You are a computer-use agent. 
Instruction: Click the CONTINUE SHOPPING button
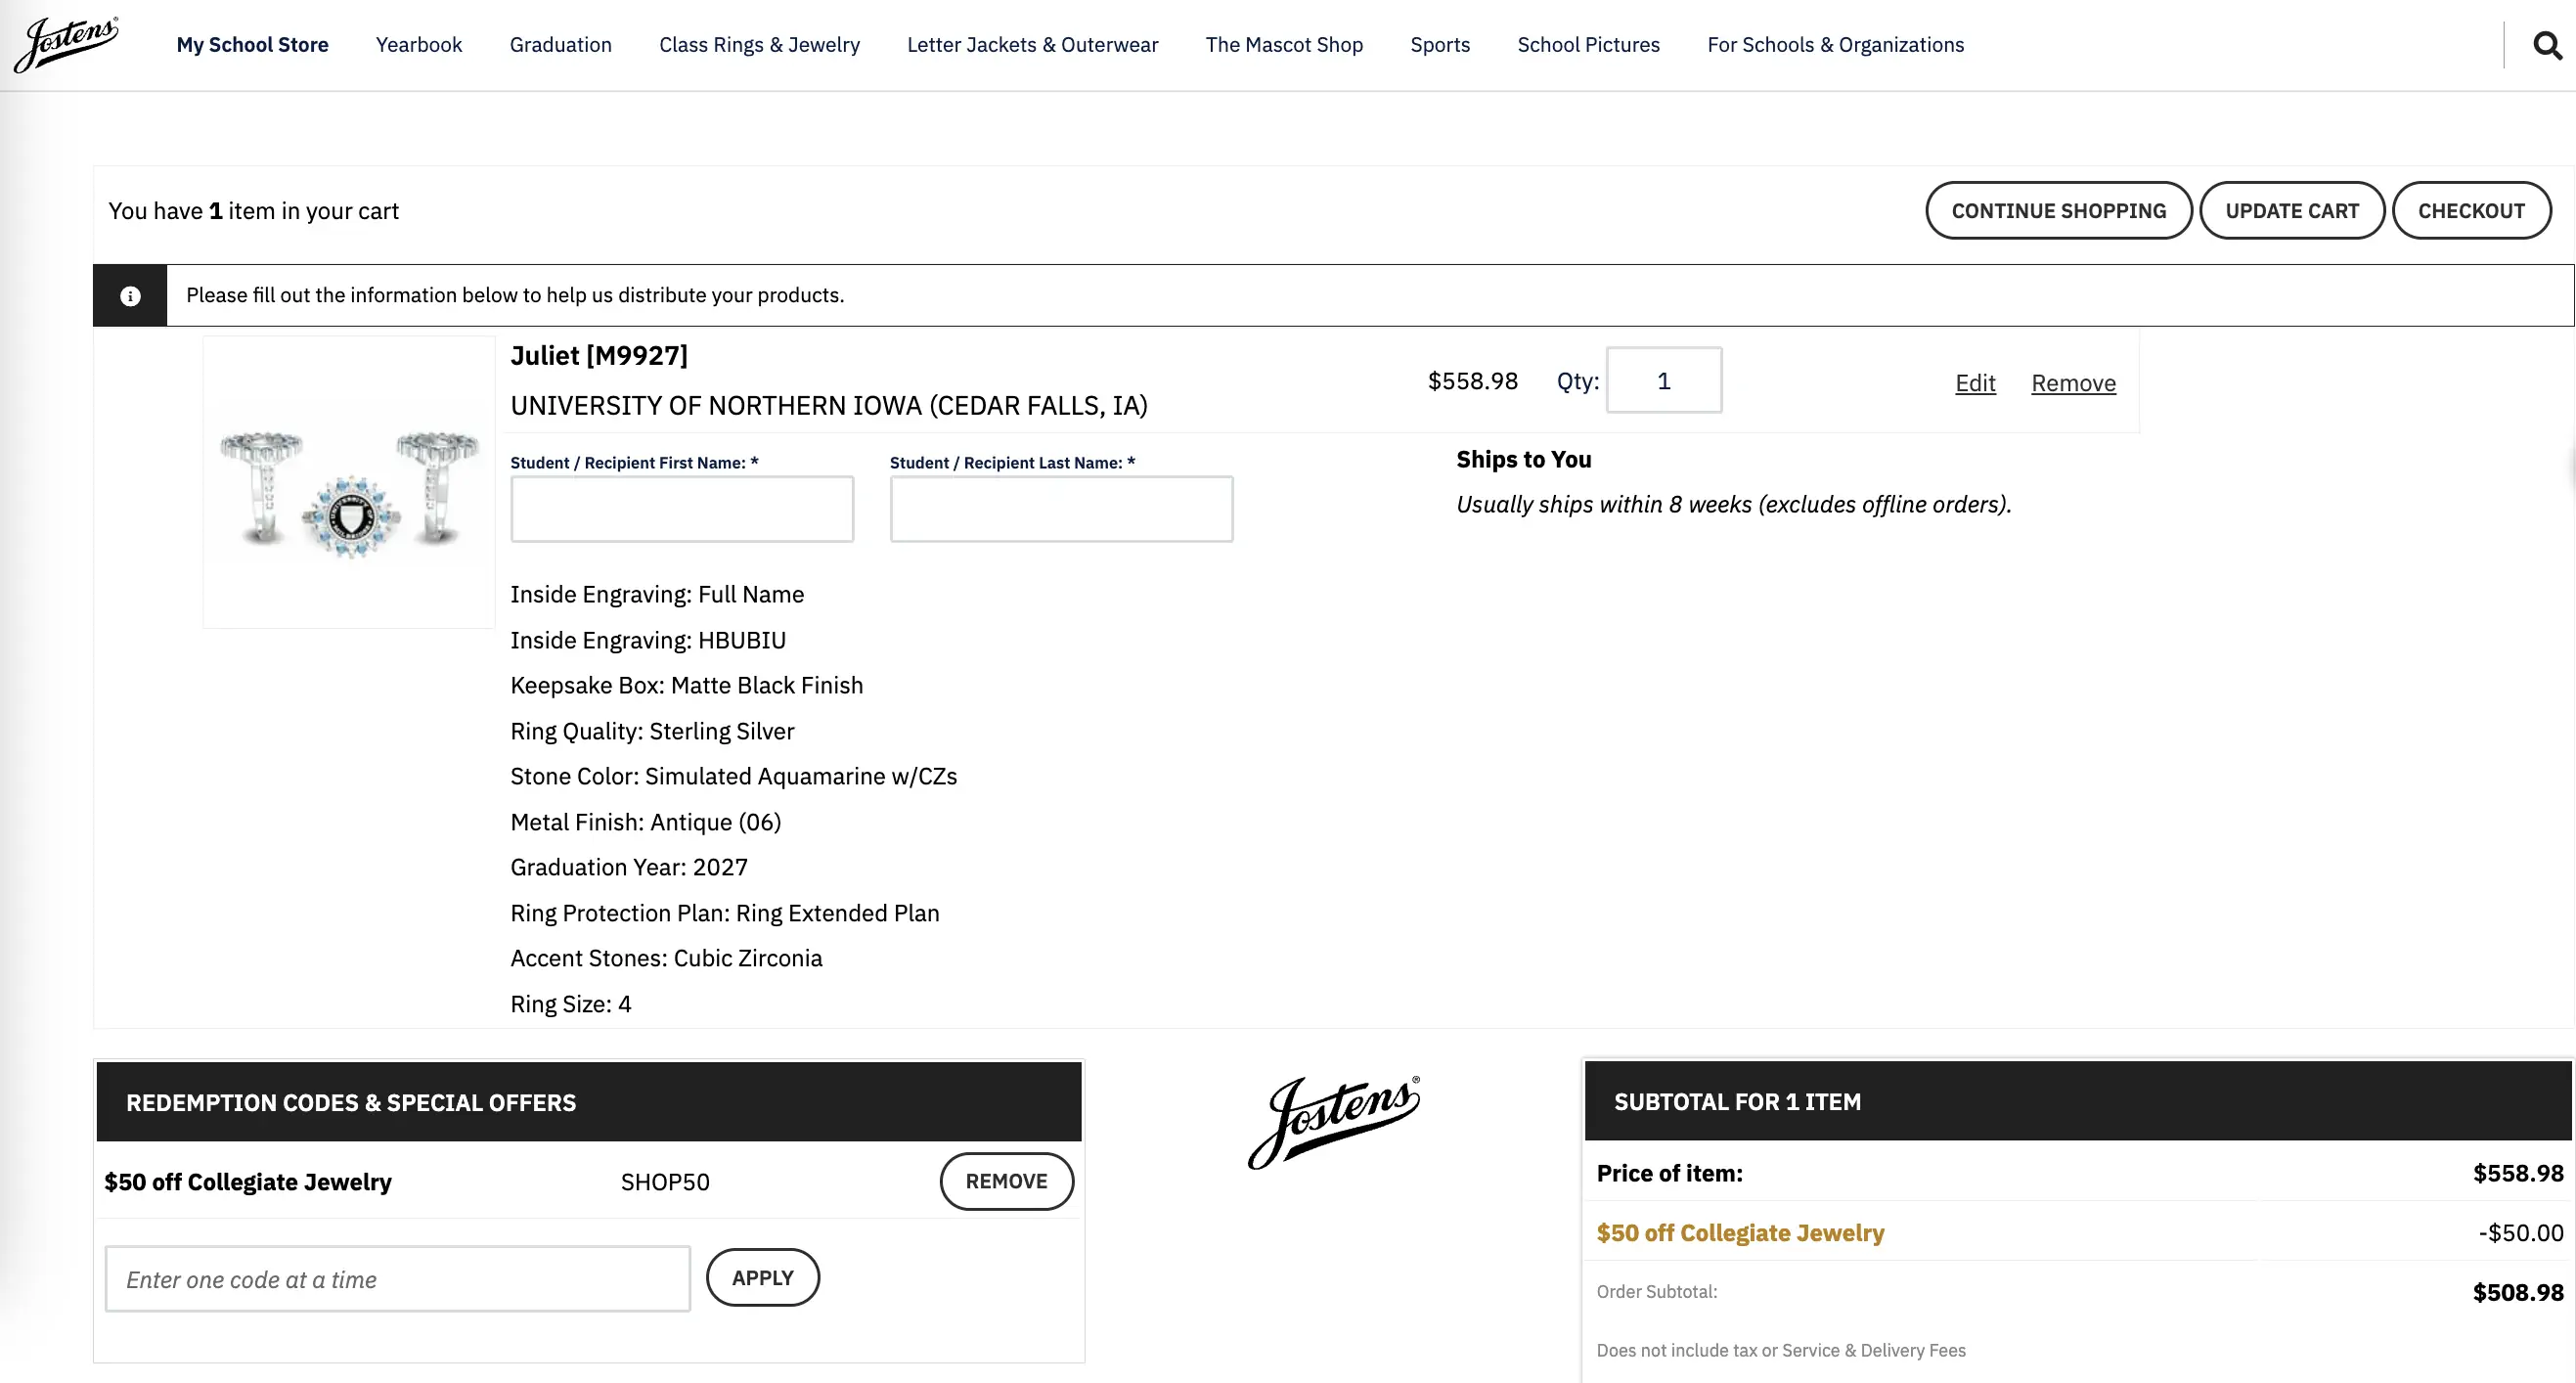point(2058,210)
